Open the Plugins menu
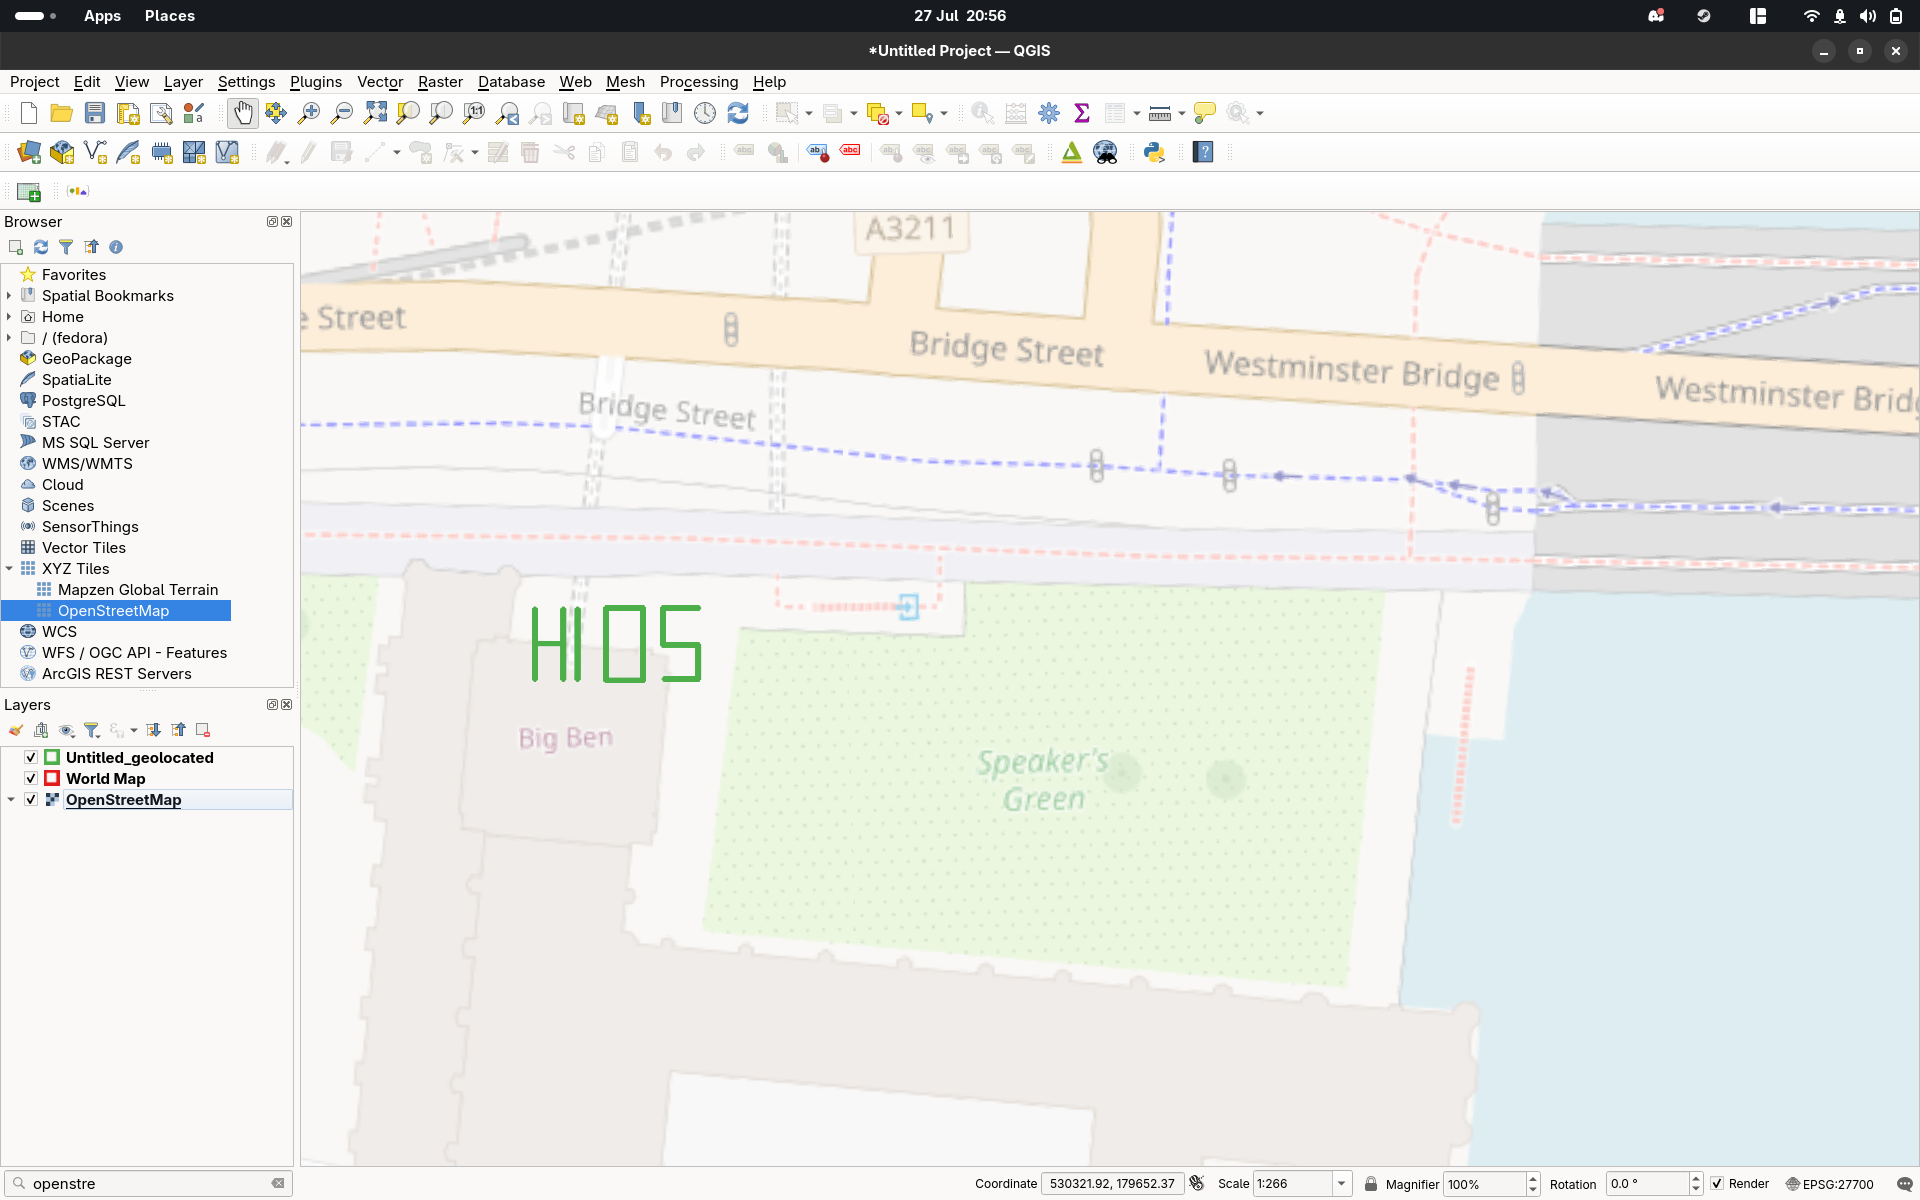The image size is (1920, 1200). (316, 82)
